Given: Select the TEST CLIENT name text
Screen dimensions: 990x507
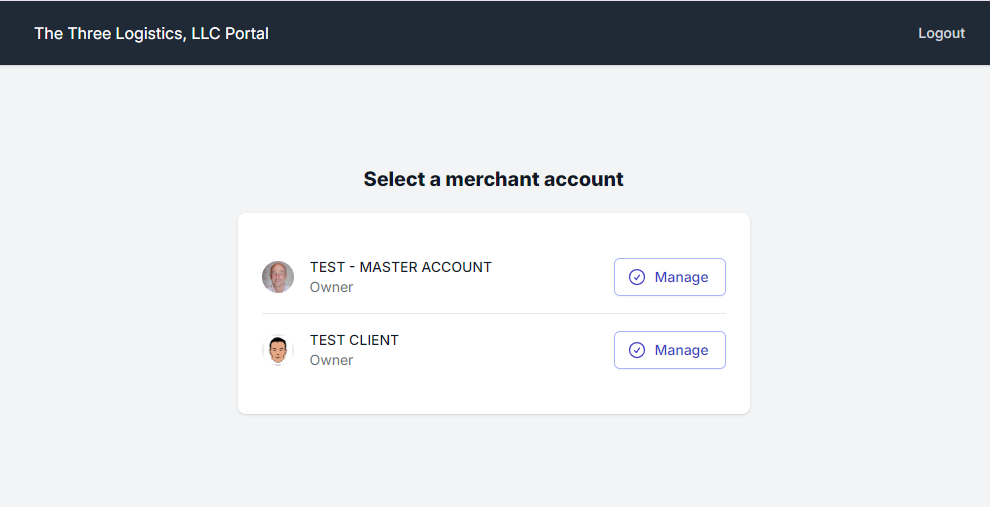Looking at the screenshot, I should [354, 340].
